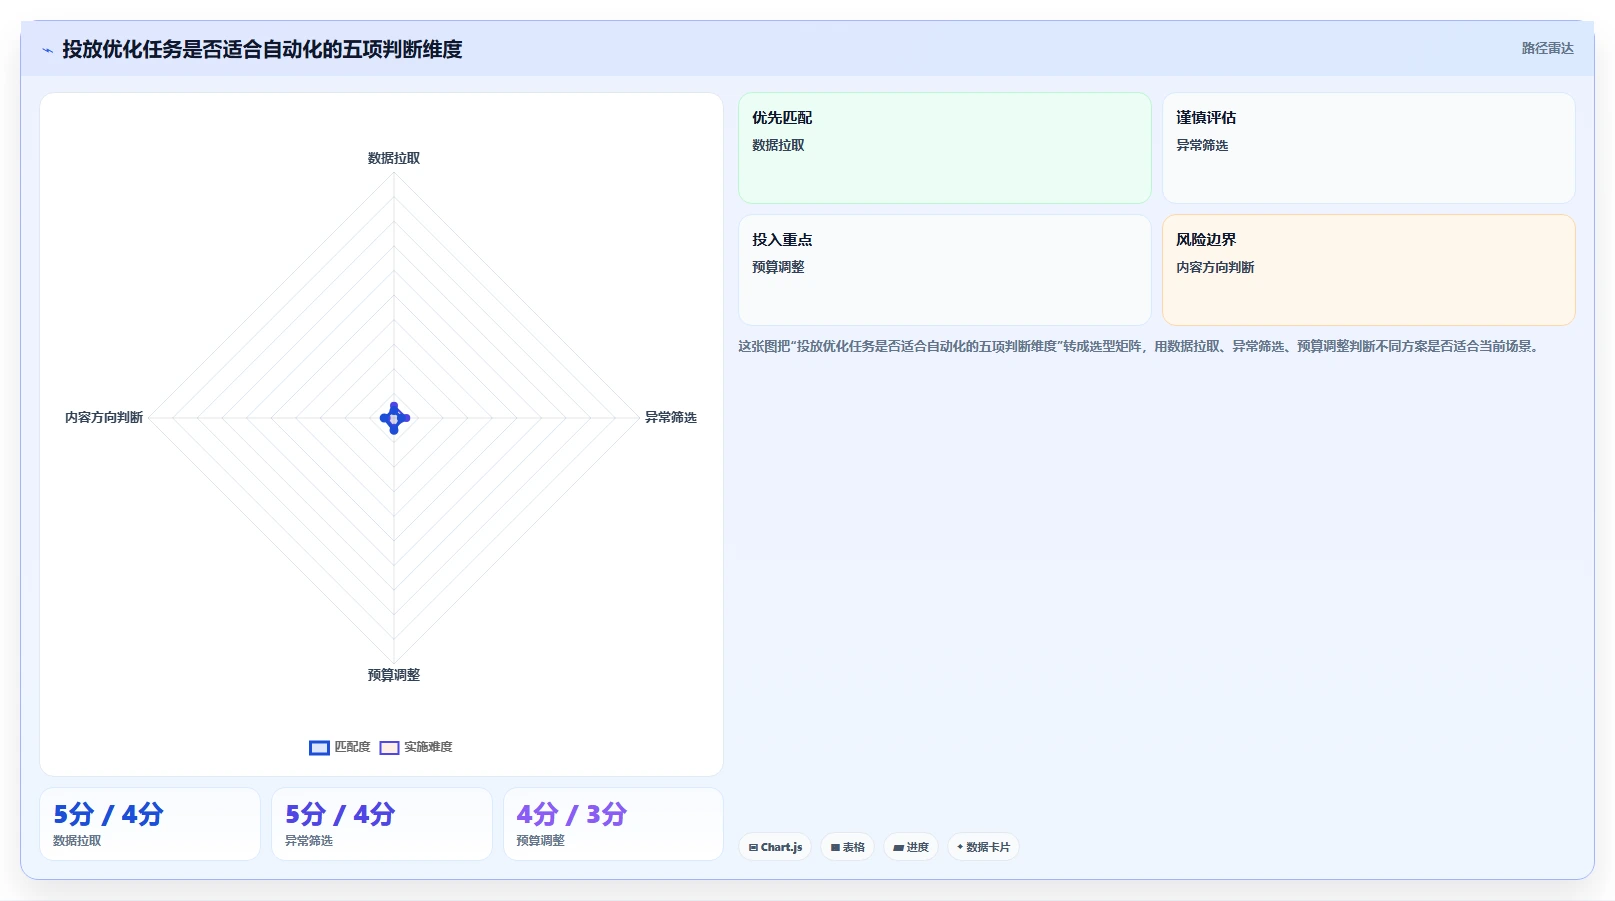Viewport: 1615px width, 901px height.
Task: Click the 进度 tag
Action: click(x=911, y=847)
